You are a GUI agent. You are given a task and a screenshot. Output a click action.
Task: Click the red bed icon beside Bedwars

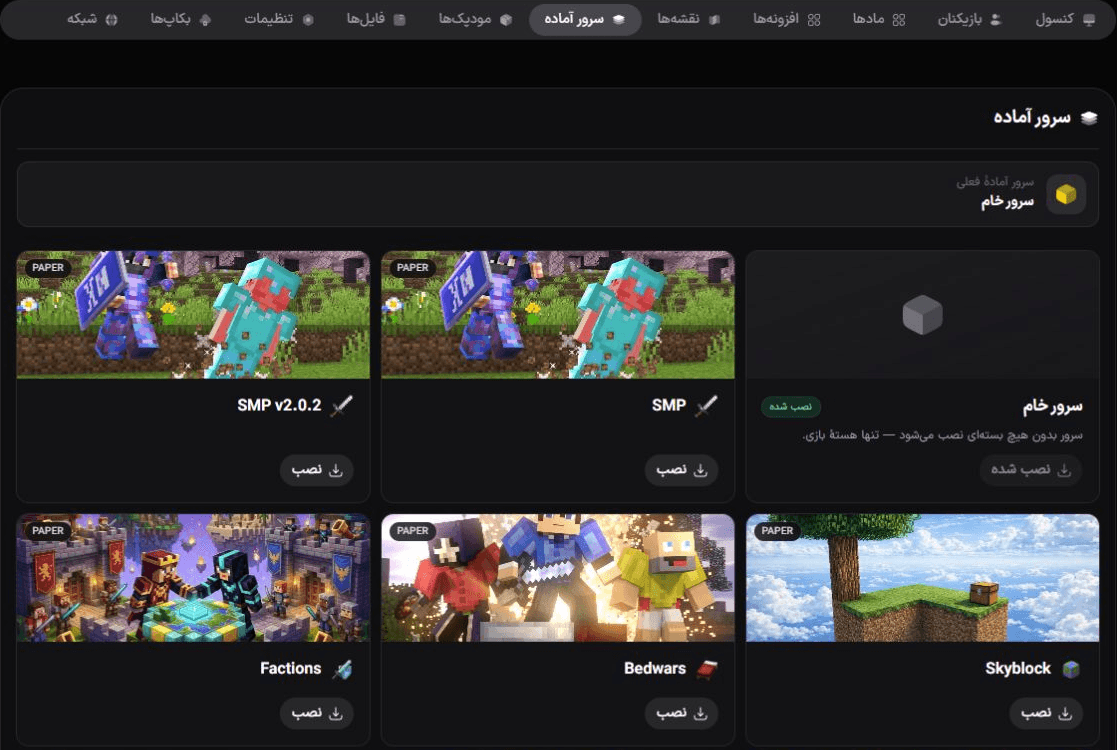coord(707,669)
